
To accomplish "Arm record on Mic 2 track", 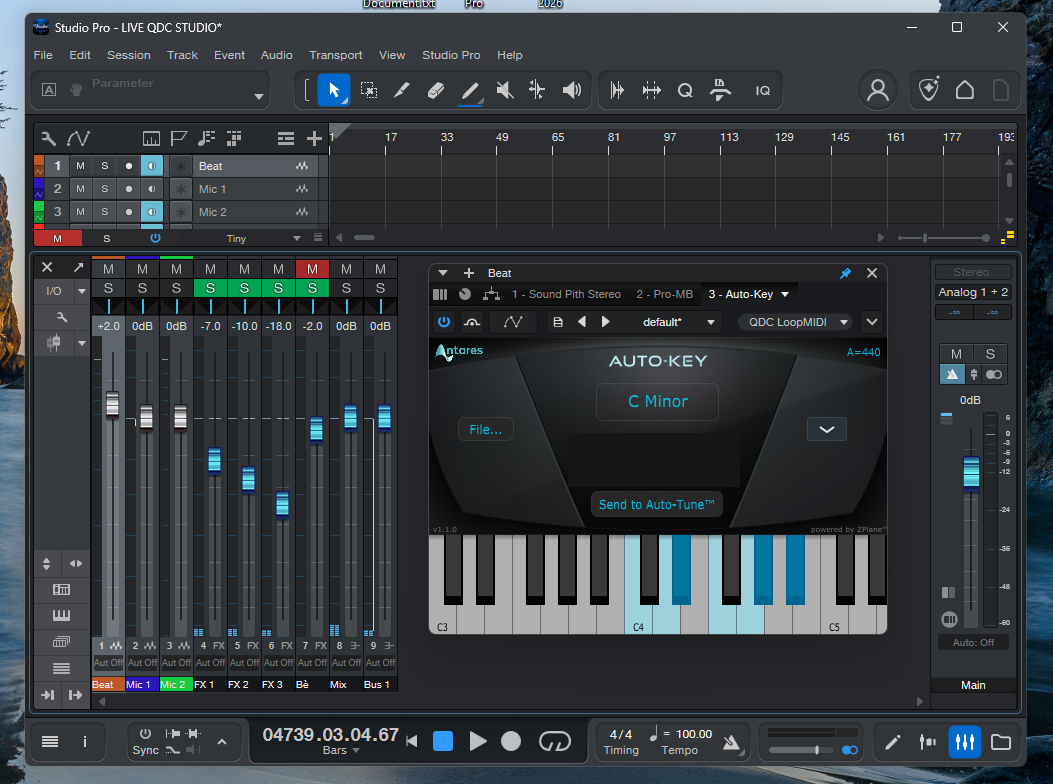I will [129, 212].
